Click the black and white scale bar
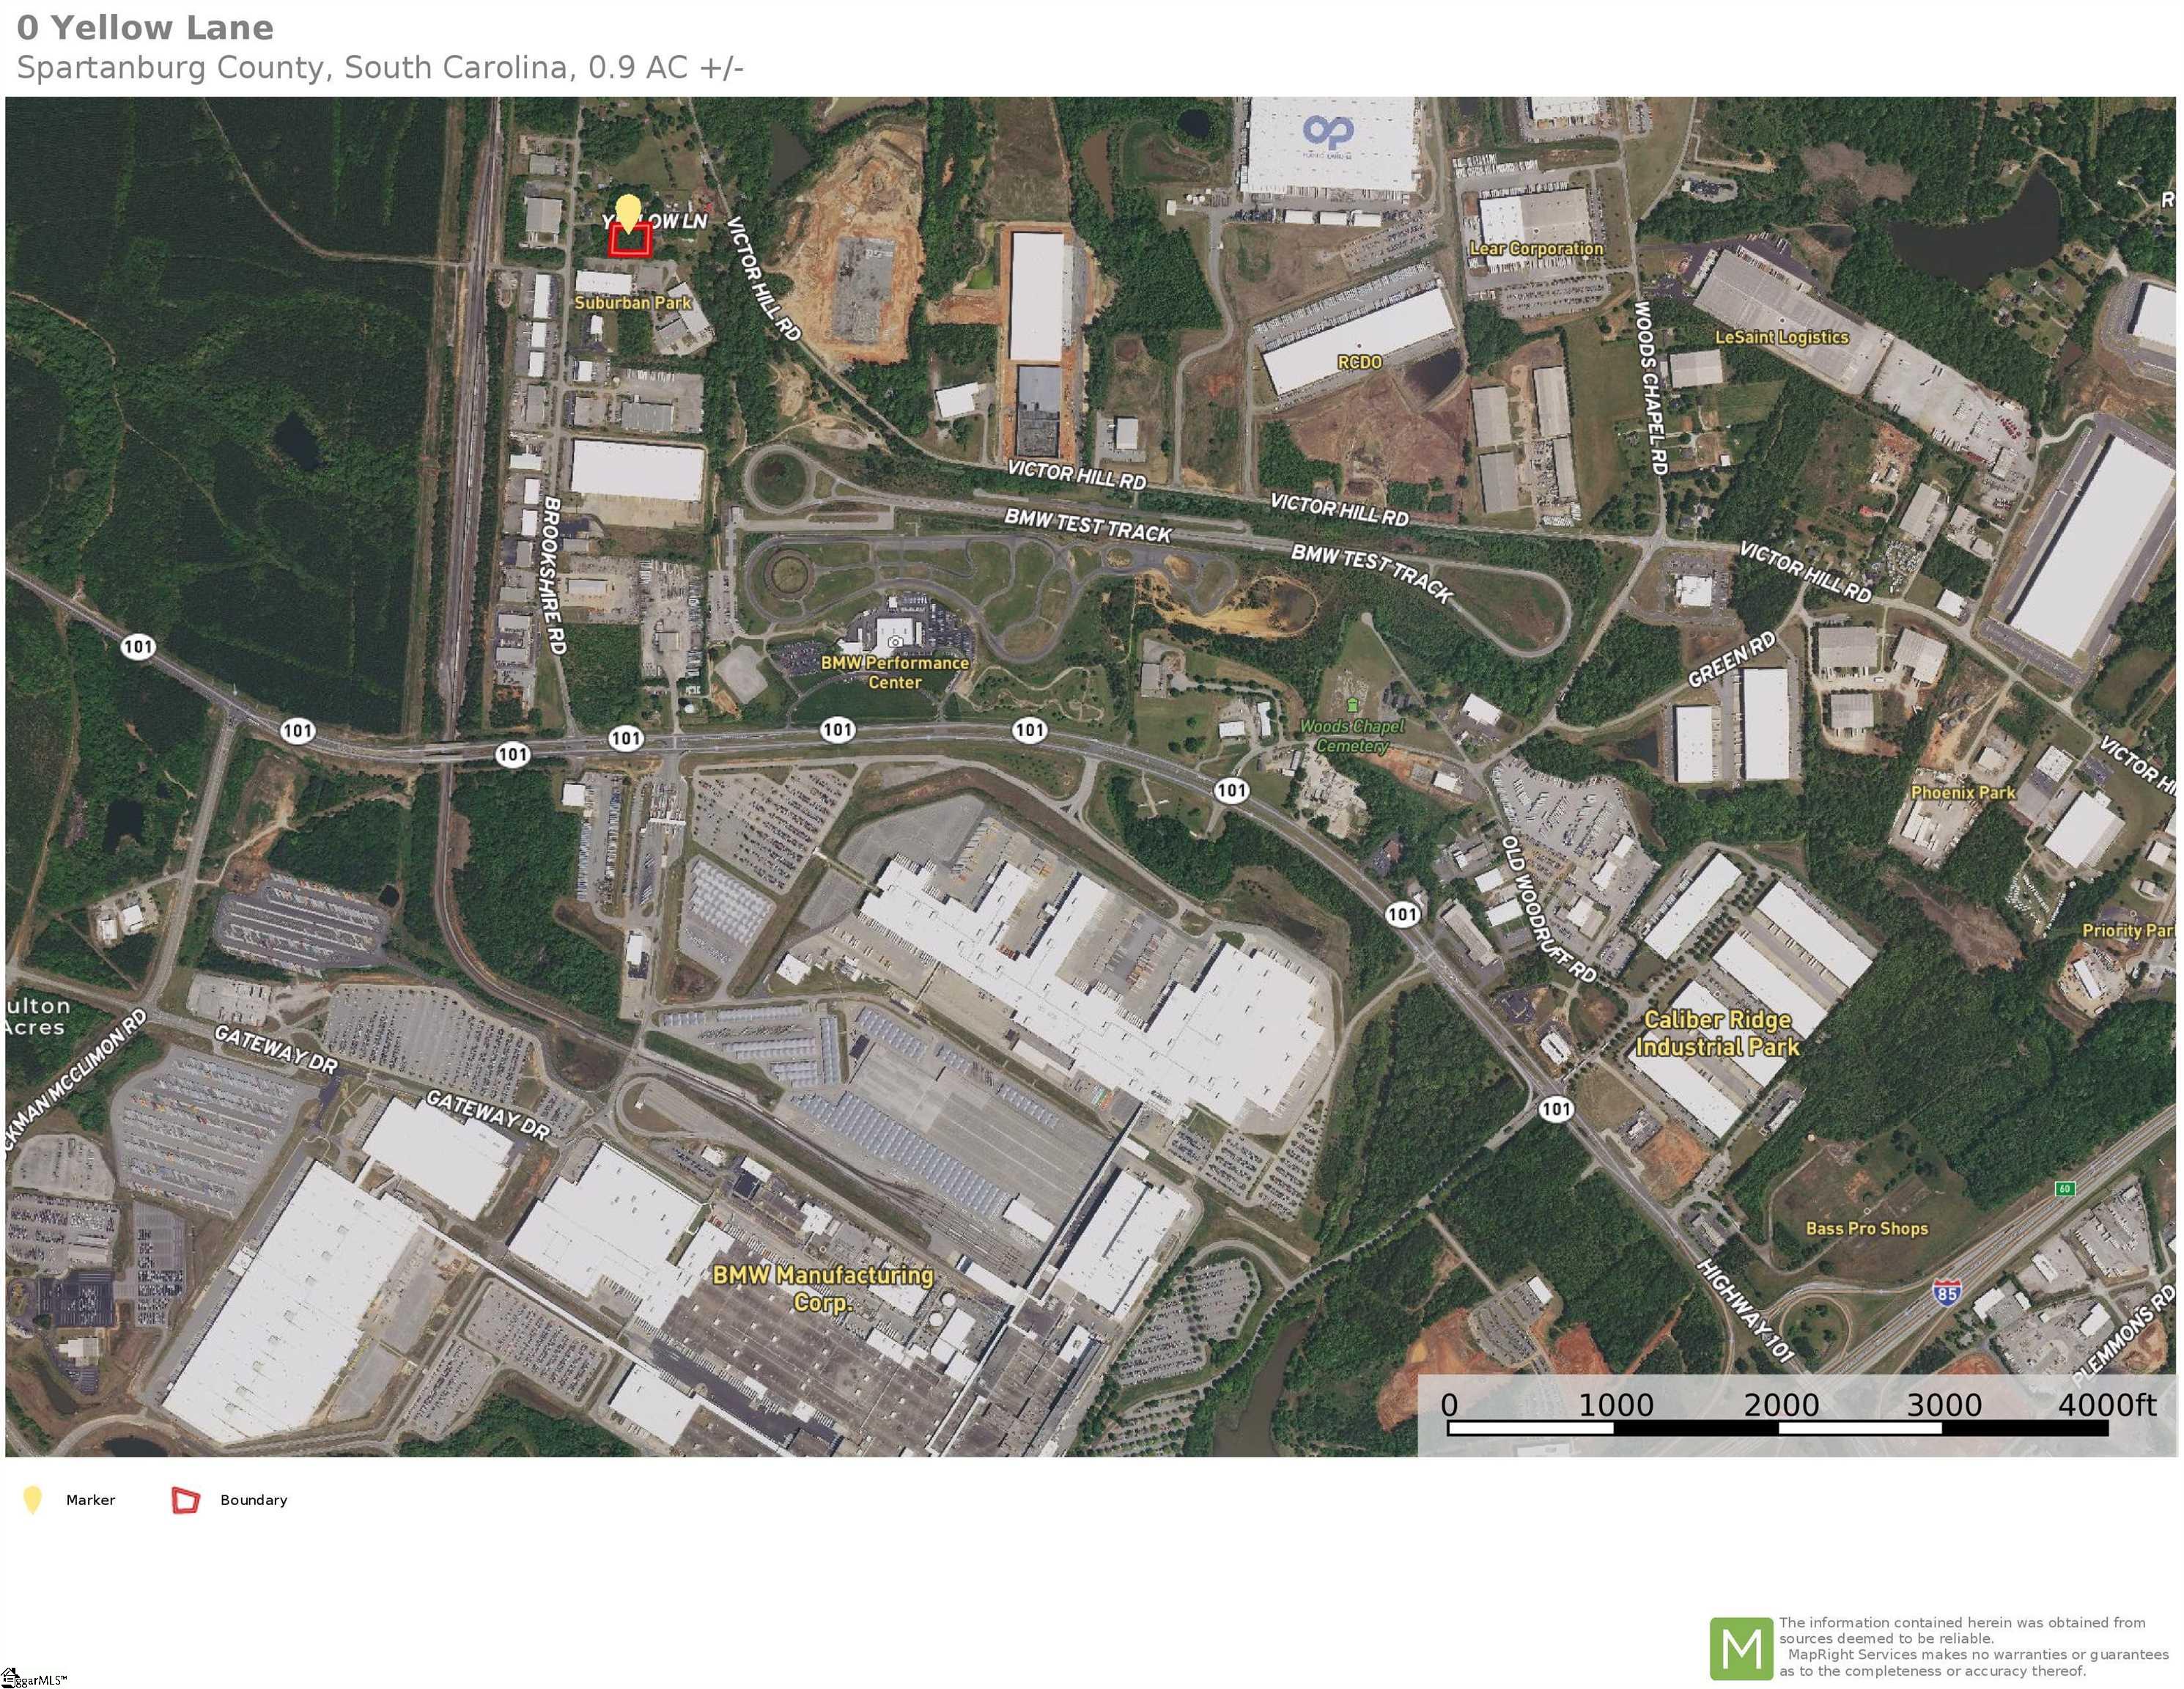The width and height of the screenshot is (2184, 1689). point(1778,1428)
